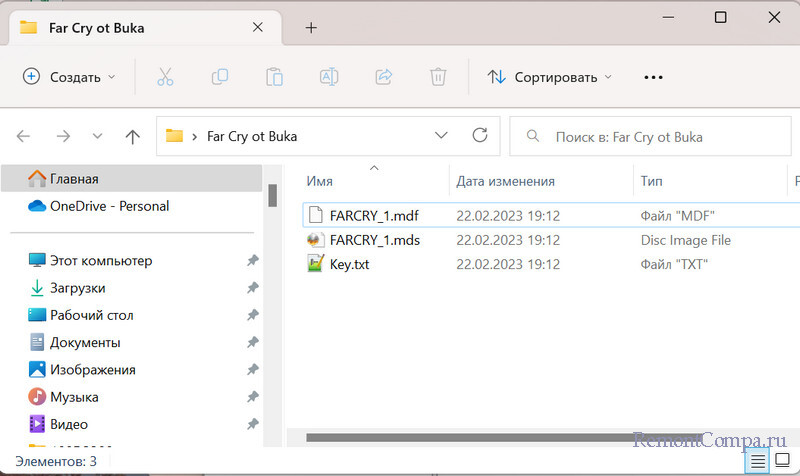Viewport: 800px width, 476px height.
Task: Expand recent locations chevron
Action: [x=97, y=136]
